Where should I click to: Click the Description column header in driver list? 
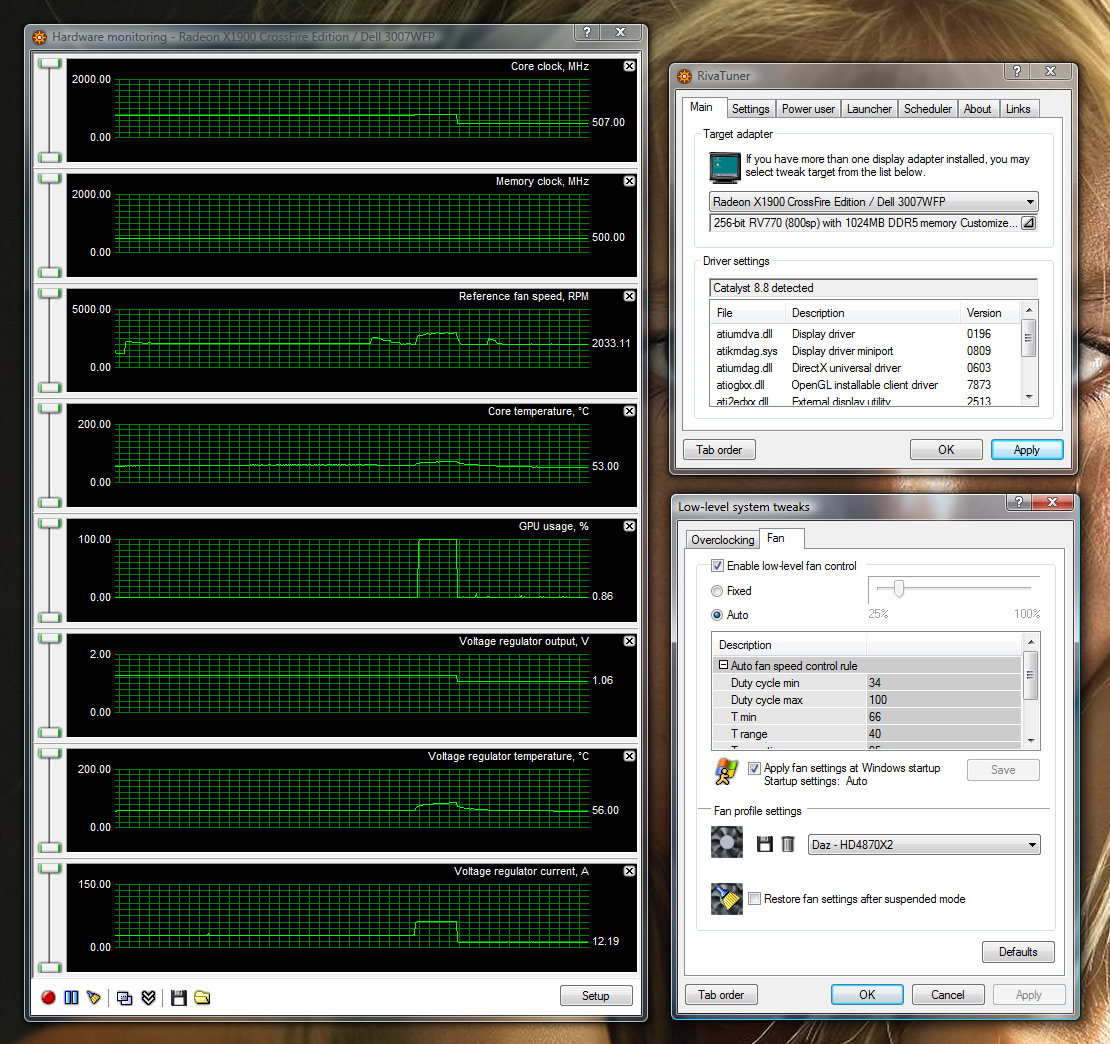pos(873,313)
